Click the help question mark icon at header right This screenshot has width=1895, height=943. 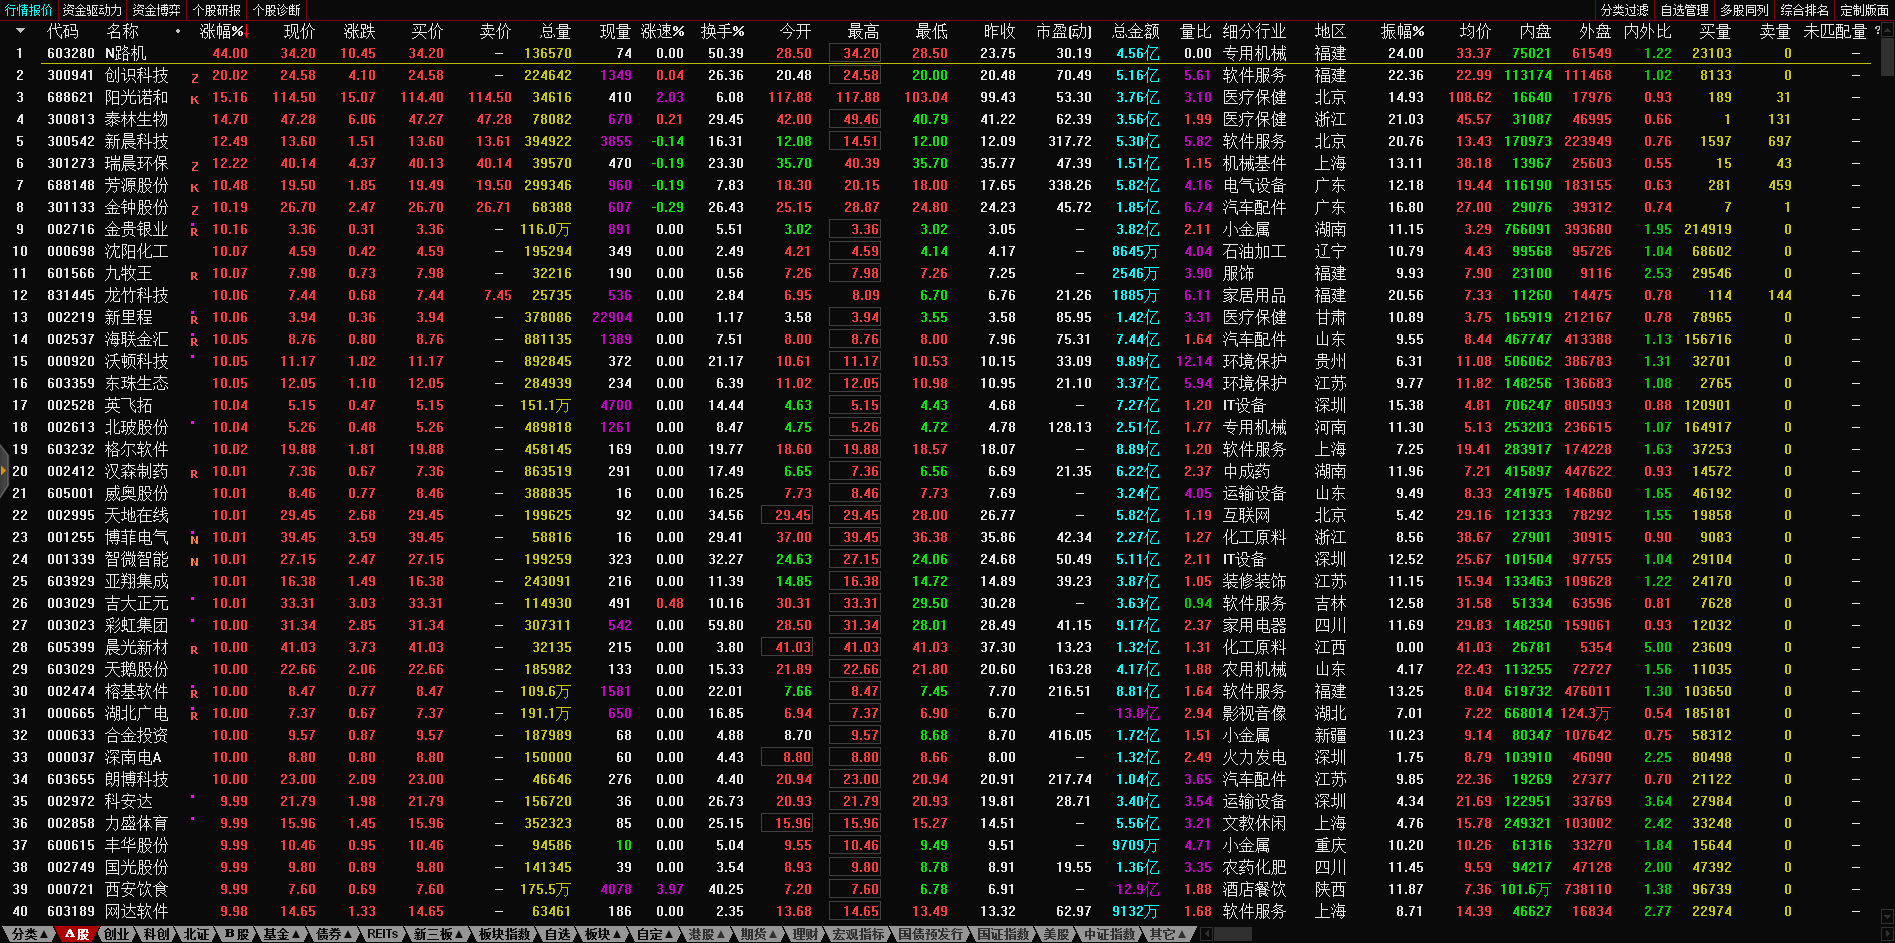click(1877, 31)
